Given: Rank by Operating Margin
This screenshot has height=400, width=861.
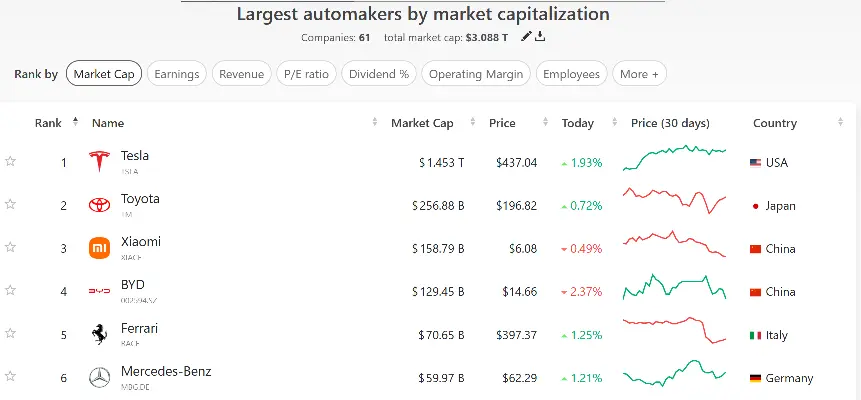Looking at the screenshot, I should (476, 74).
